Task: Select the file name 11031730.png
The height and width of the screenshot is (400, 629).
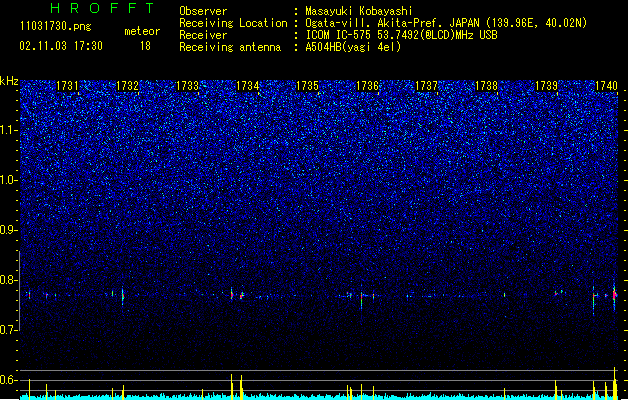Action: (x=56, y=26)
